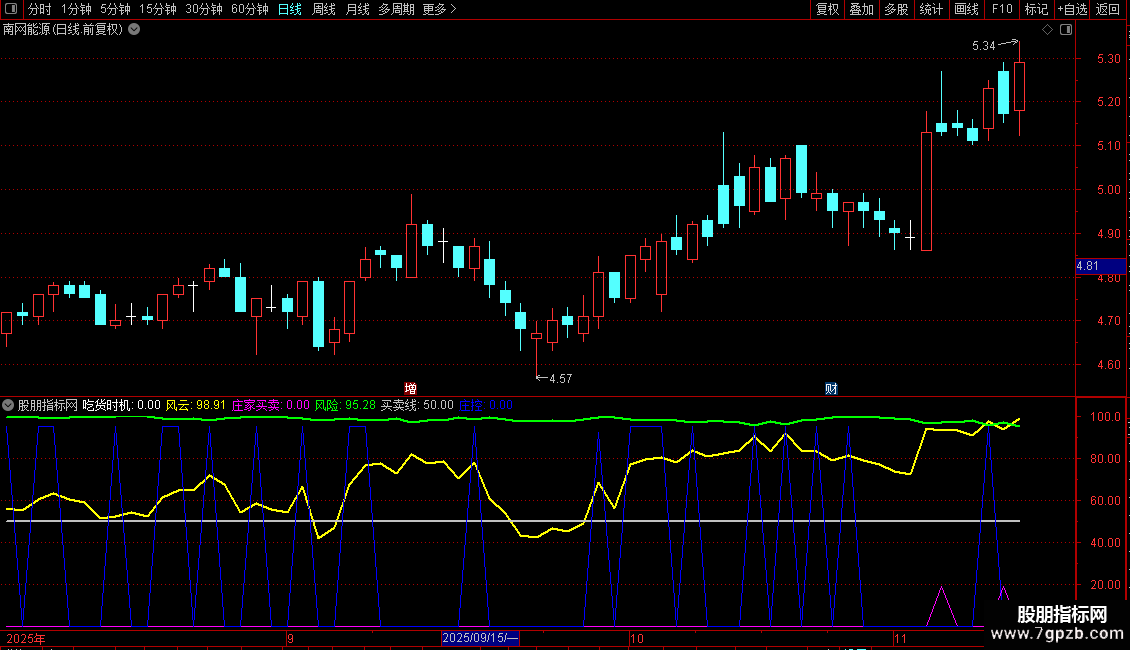Add stock with +自选
Screen dimensions: 1130x650
[1072, 9]
